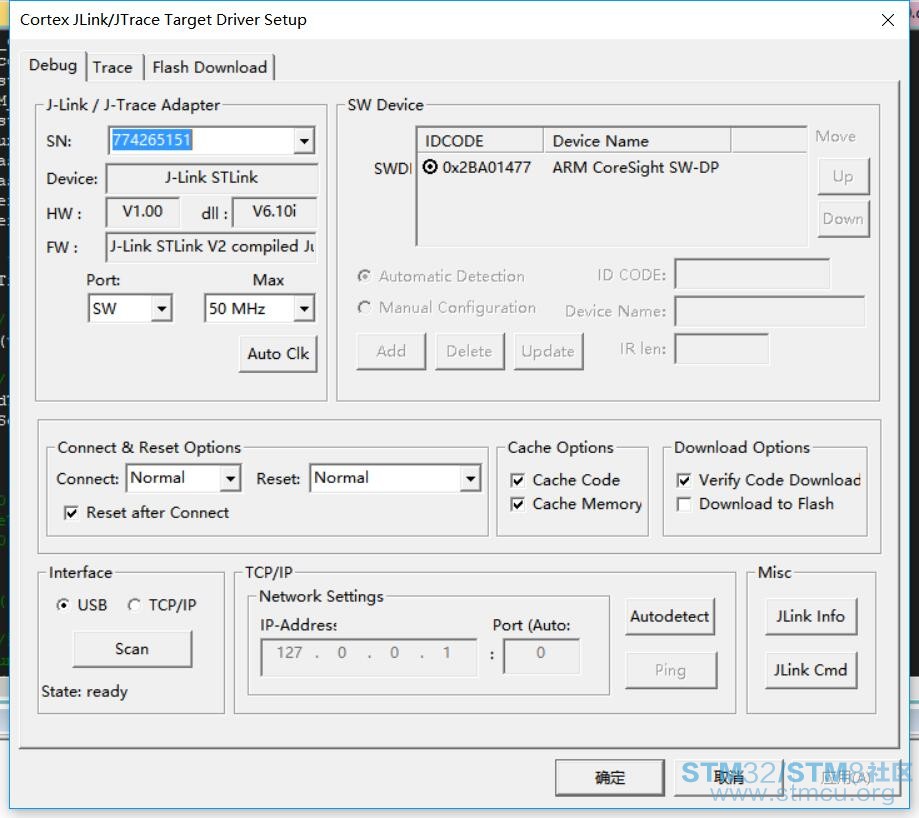Toggle the Cache Memory checkbox
919x818 pixels.
click(x=518, y=505)
